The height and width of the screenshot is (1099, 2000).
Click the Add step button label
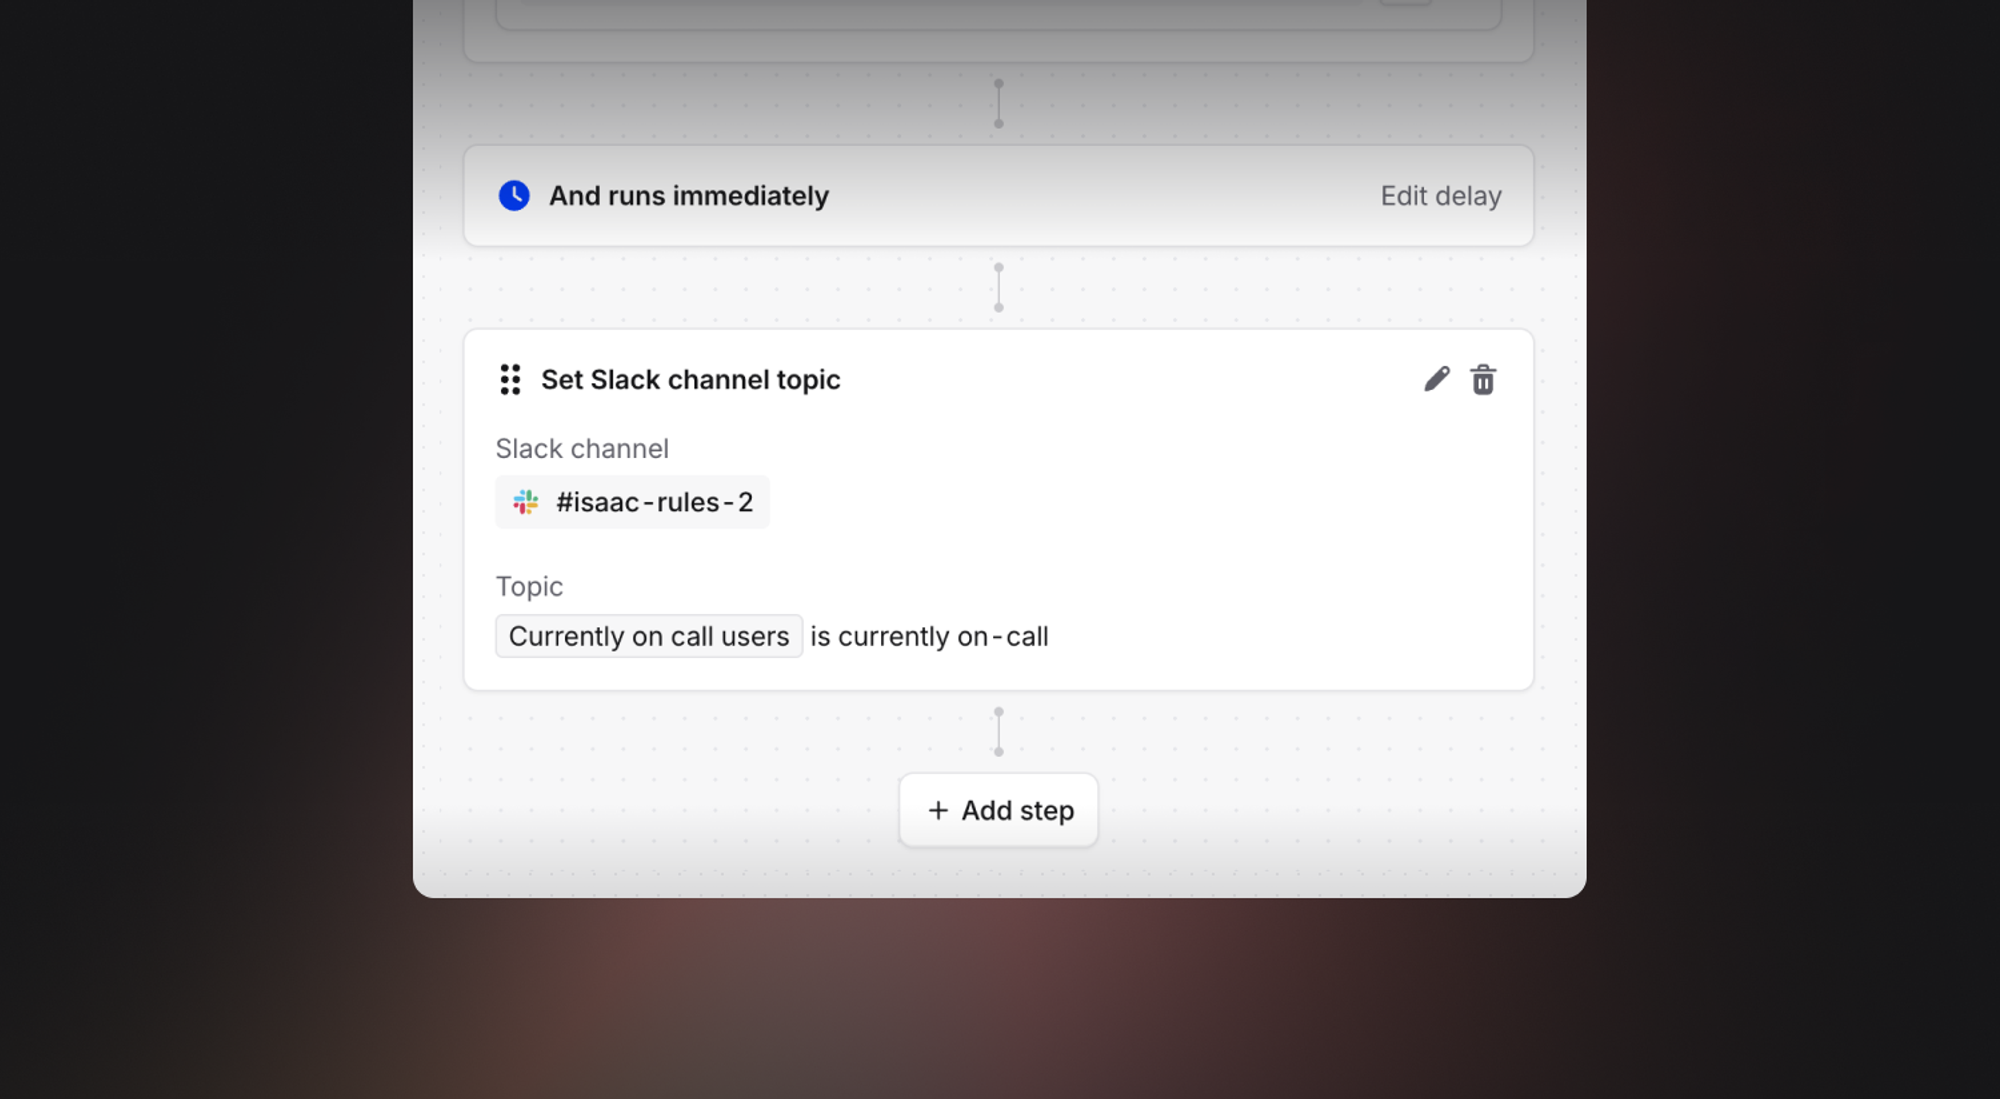(x=1018, y=810)
